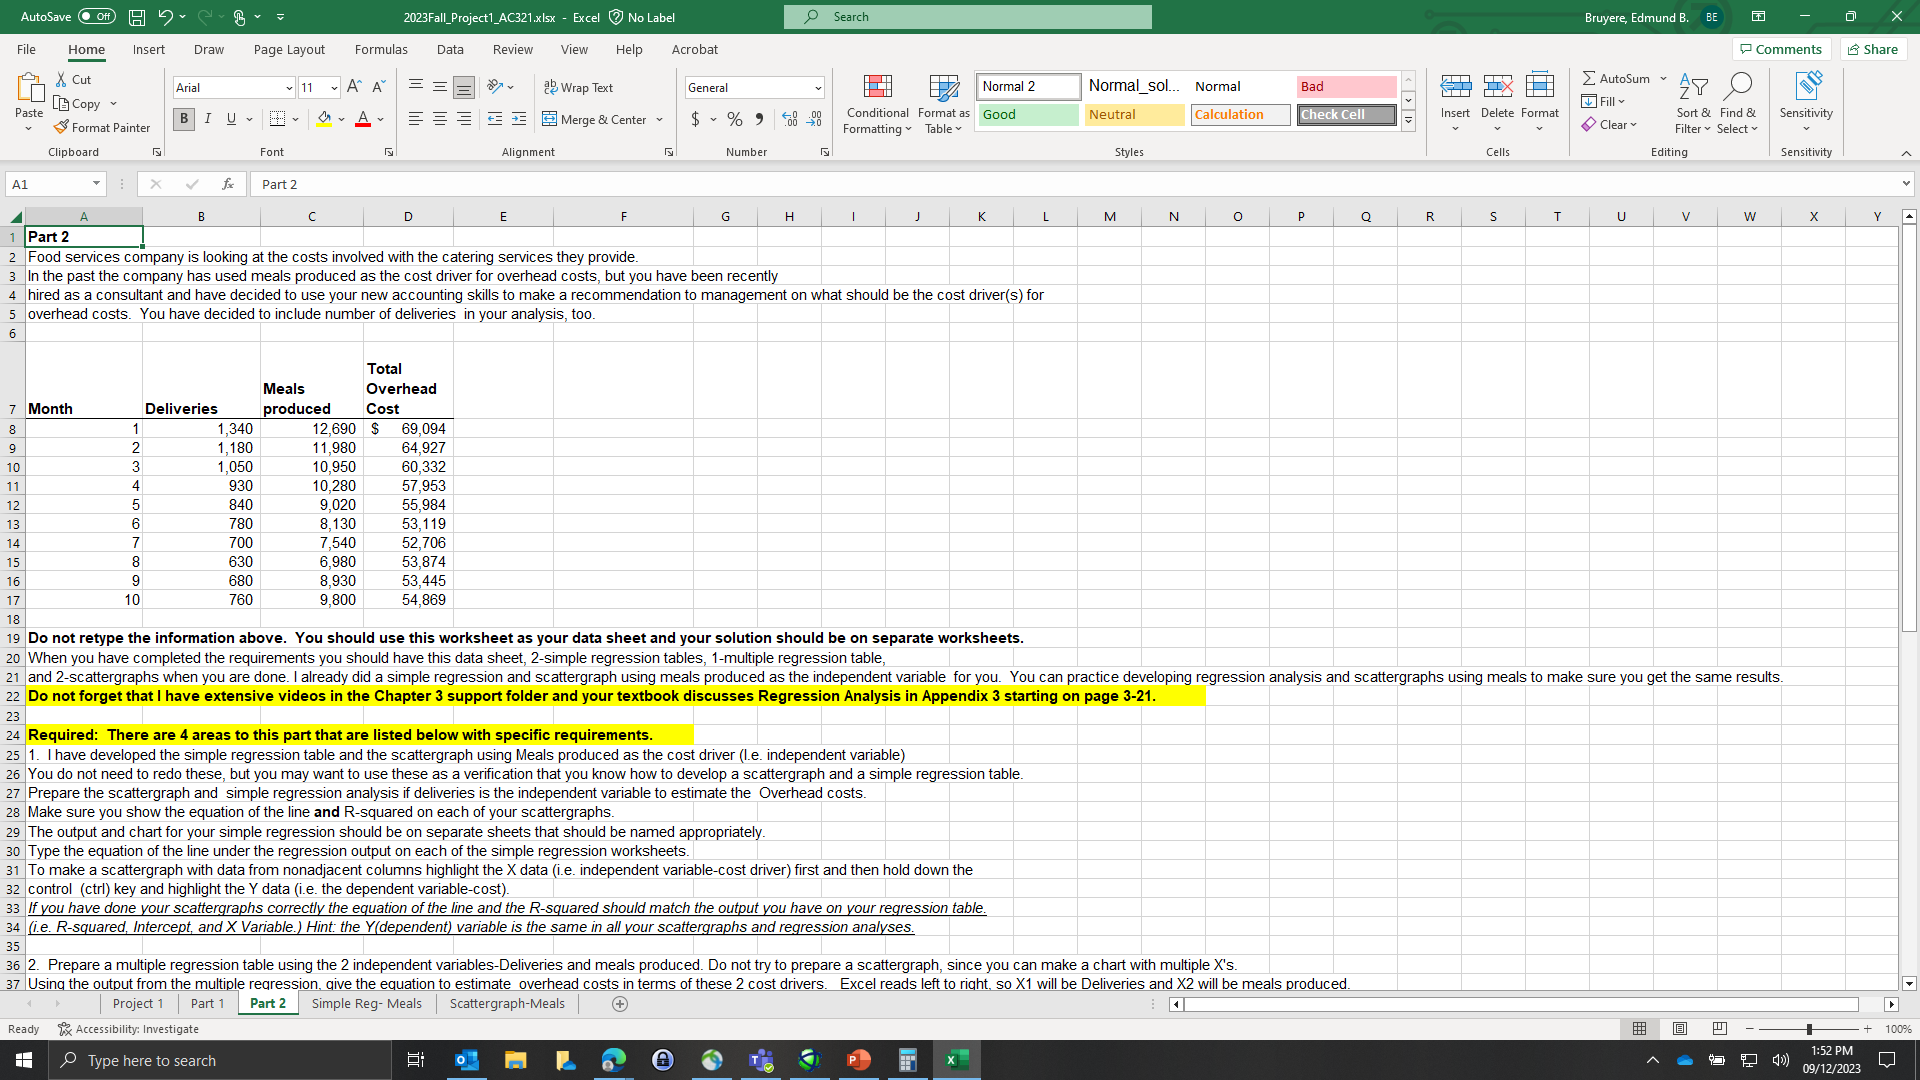Click the Share button
This screenshot has width=1920, height=1080.
[1873, 49]
